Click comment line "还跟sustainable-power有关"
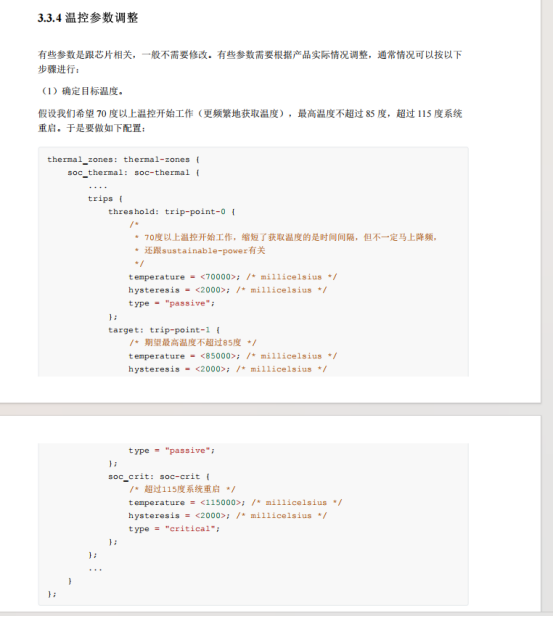The height and width of the screenshot is (617, 554). (x=200, y=251)
